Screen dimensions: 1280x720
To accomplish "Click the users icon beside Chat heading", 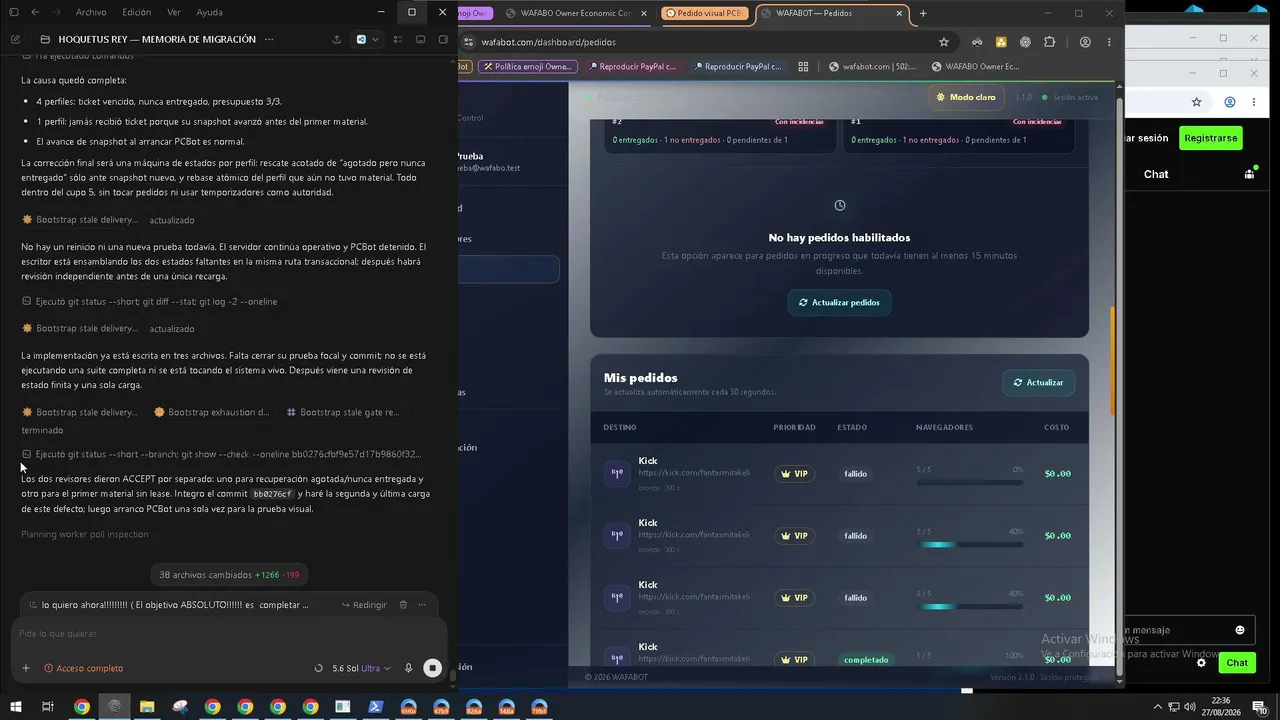I will [x=1250, y=173].
